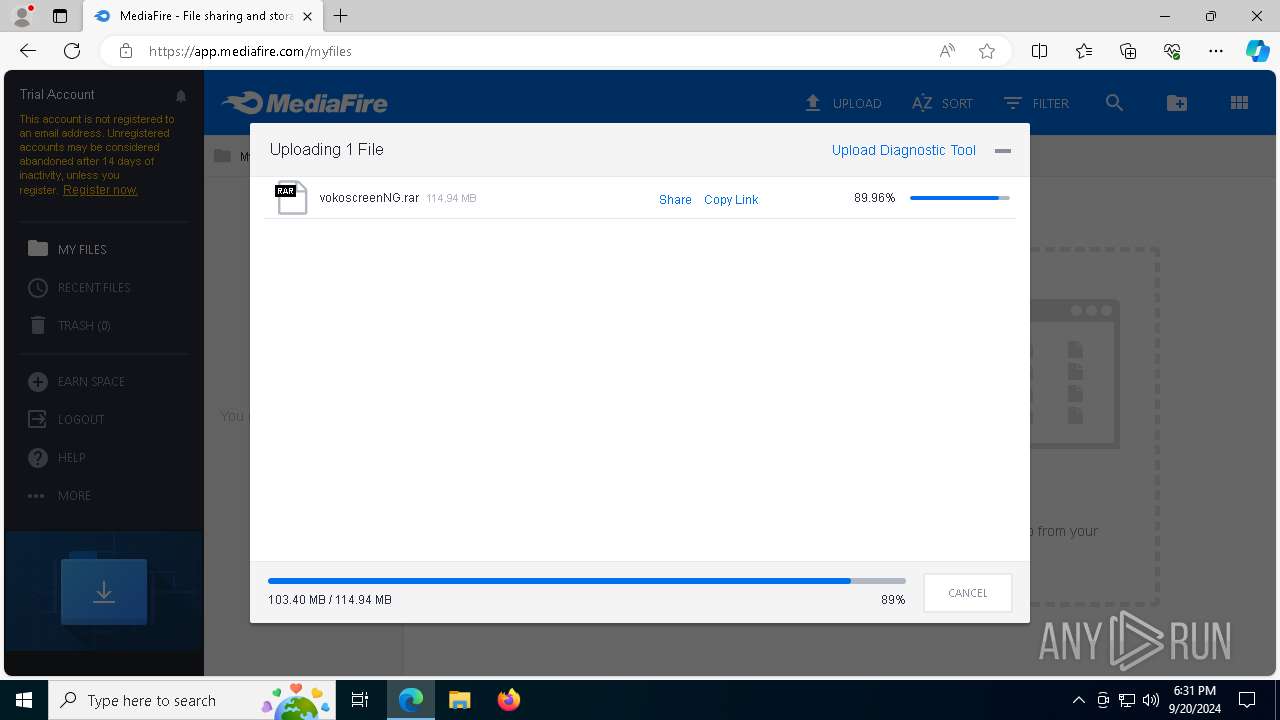Close the MediaFire browser tab
The width and height of the screenshot is (1280, 720).
[308, 16]
